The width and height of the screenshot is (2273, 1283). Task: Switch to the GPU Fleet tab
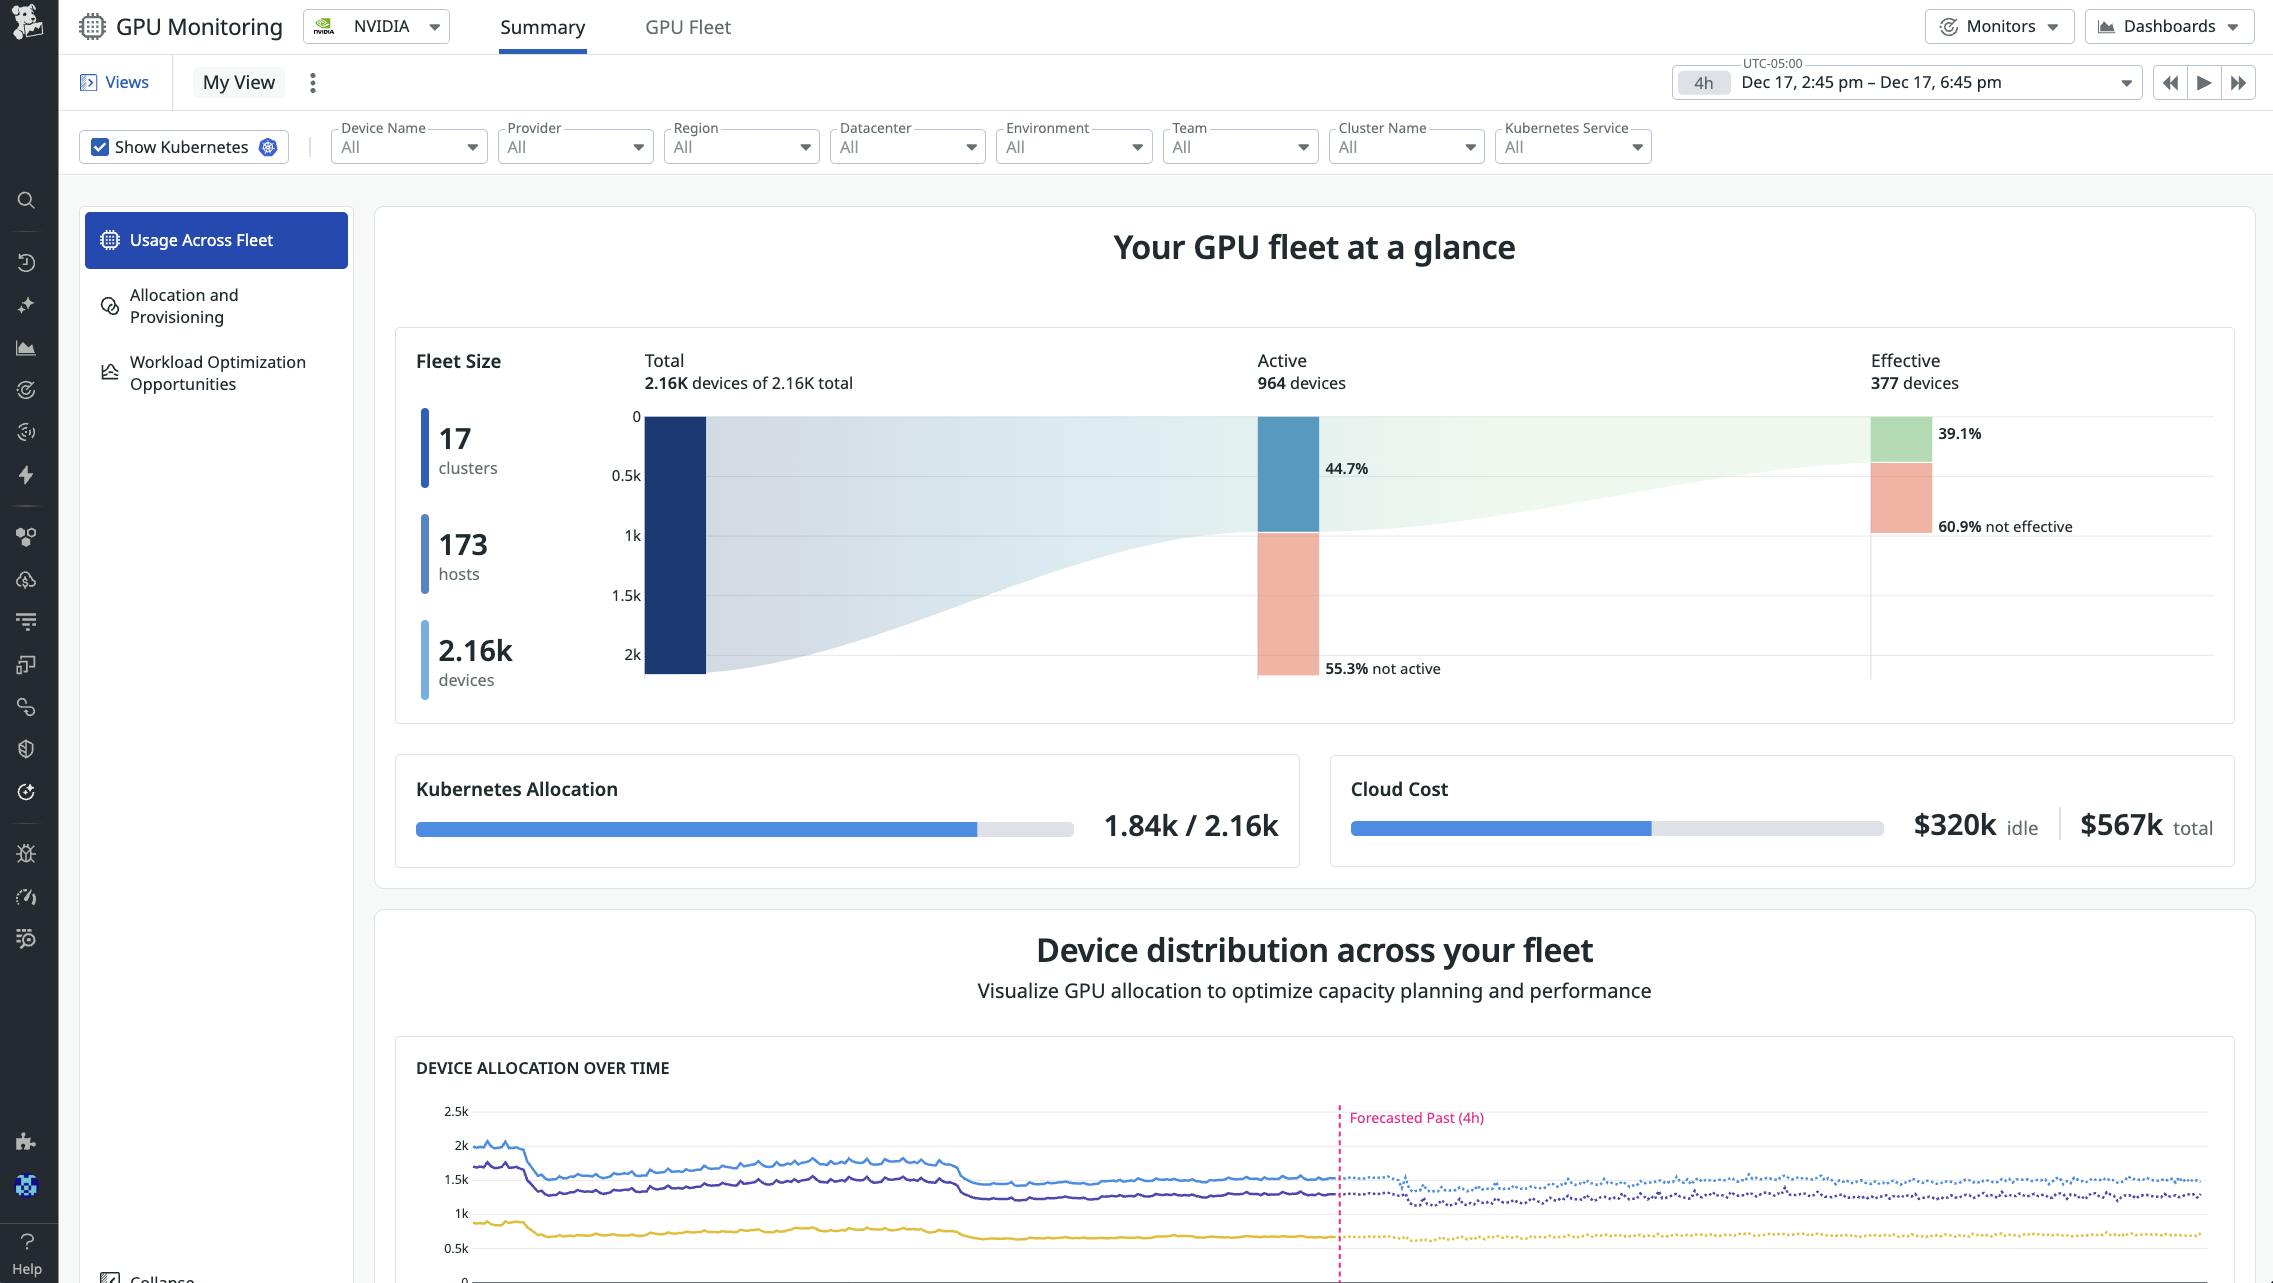click(x=687, y=27)
